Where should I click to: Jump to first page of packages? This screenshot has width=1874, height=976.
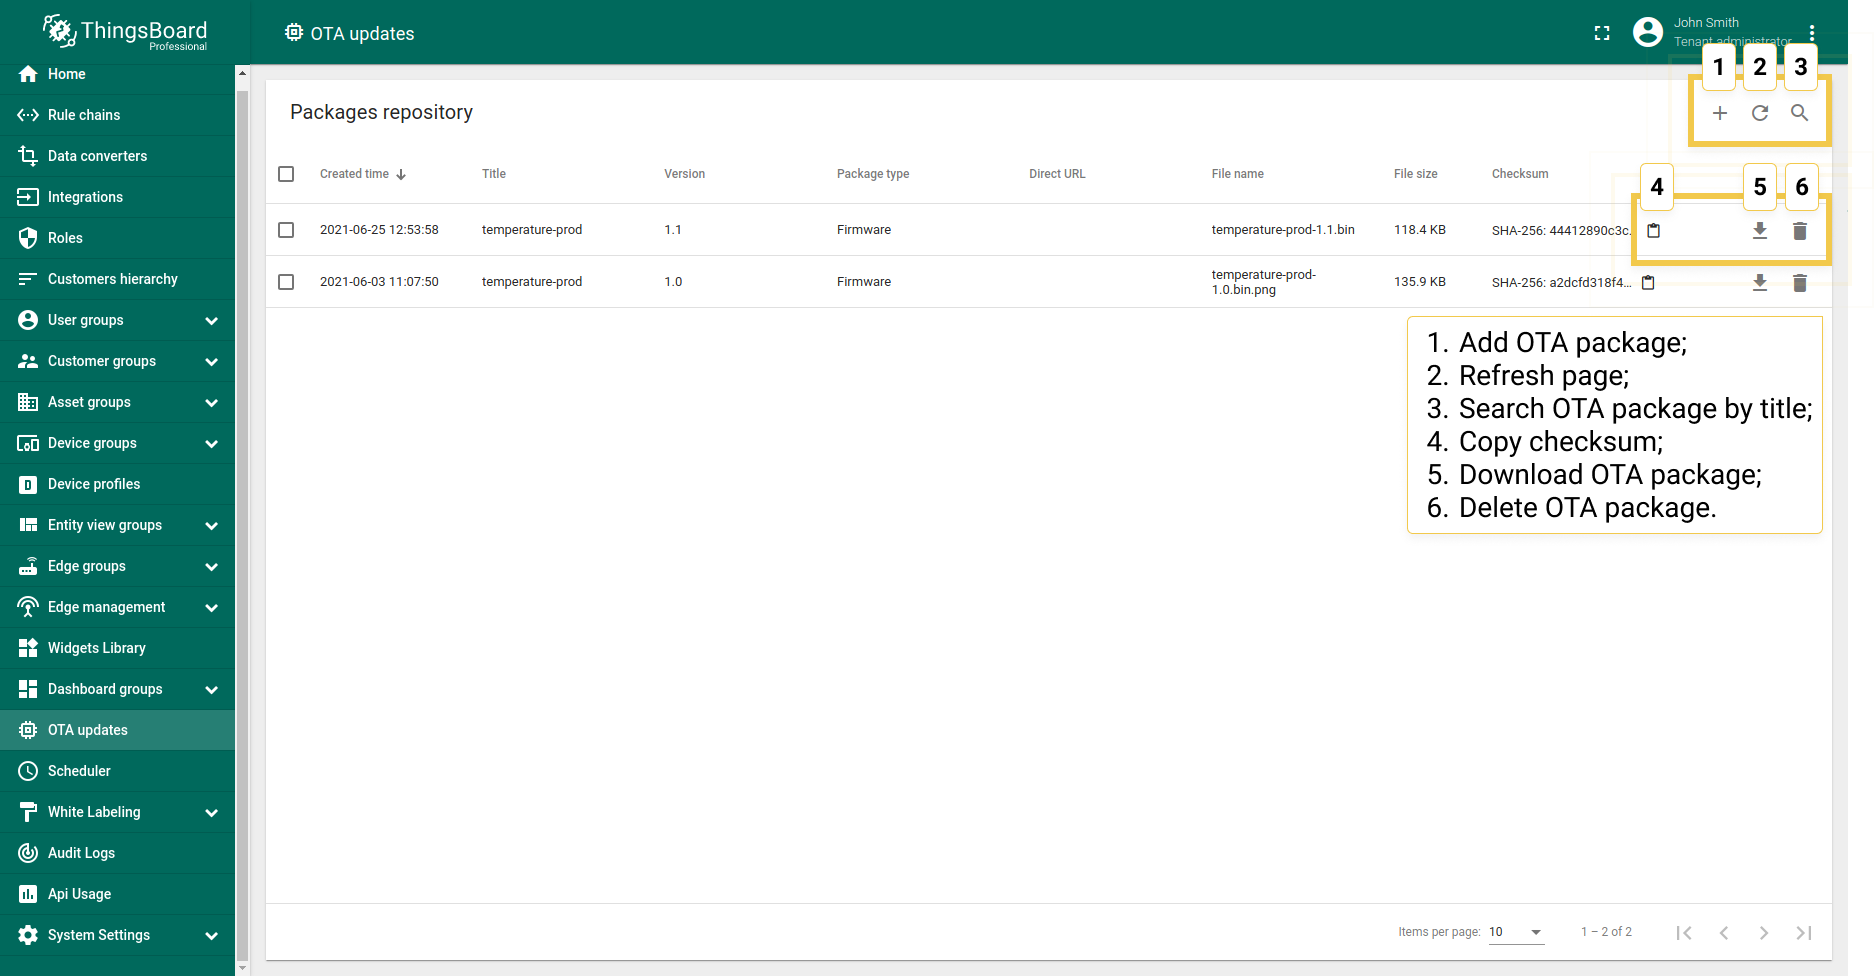[x=1684, y=933]
